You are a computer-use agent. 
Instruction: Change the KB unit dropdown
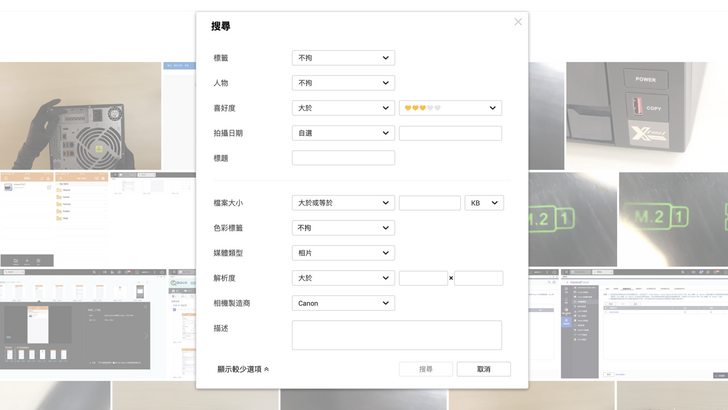pos(484,203)
